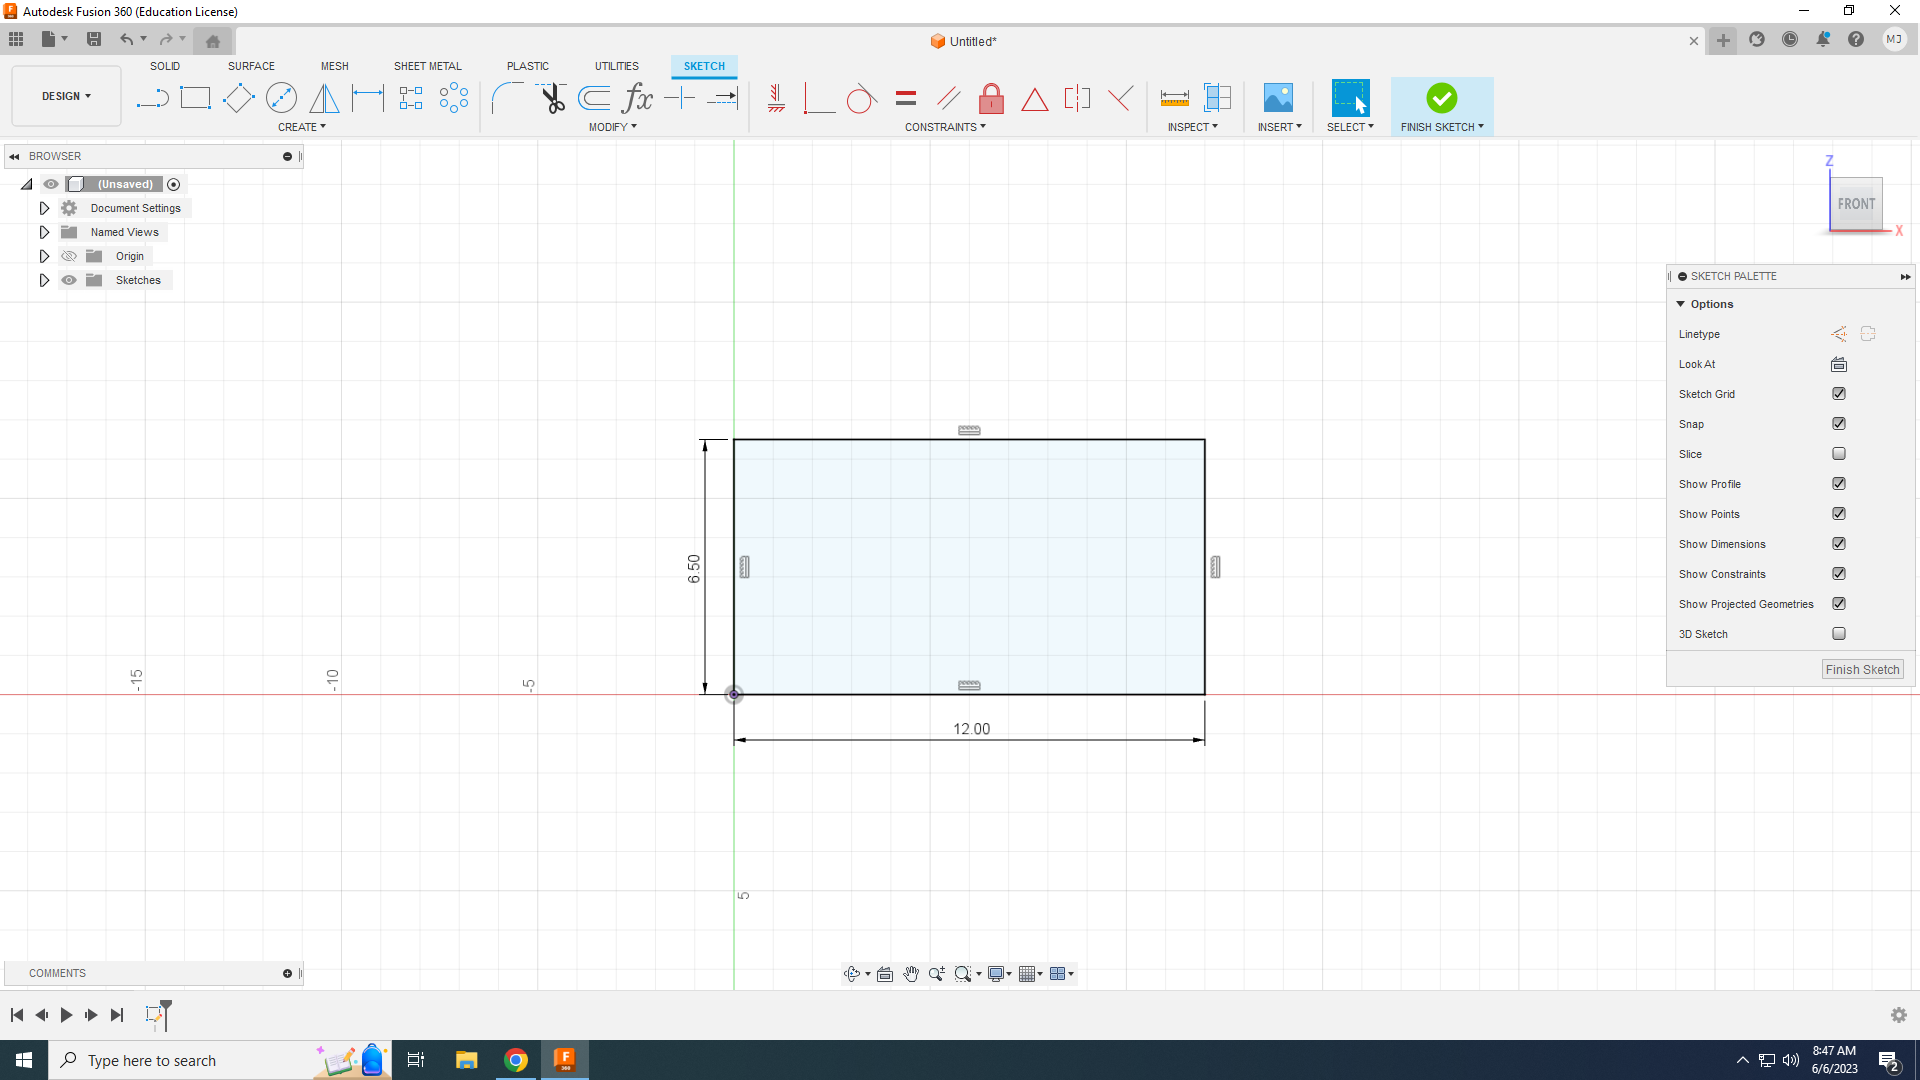Select the 2-Point Rectangle tool

click(x=195, y=98)
